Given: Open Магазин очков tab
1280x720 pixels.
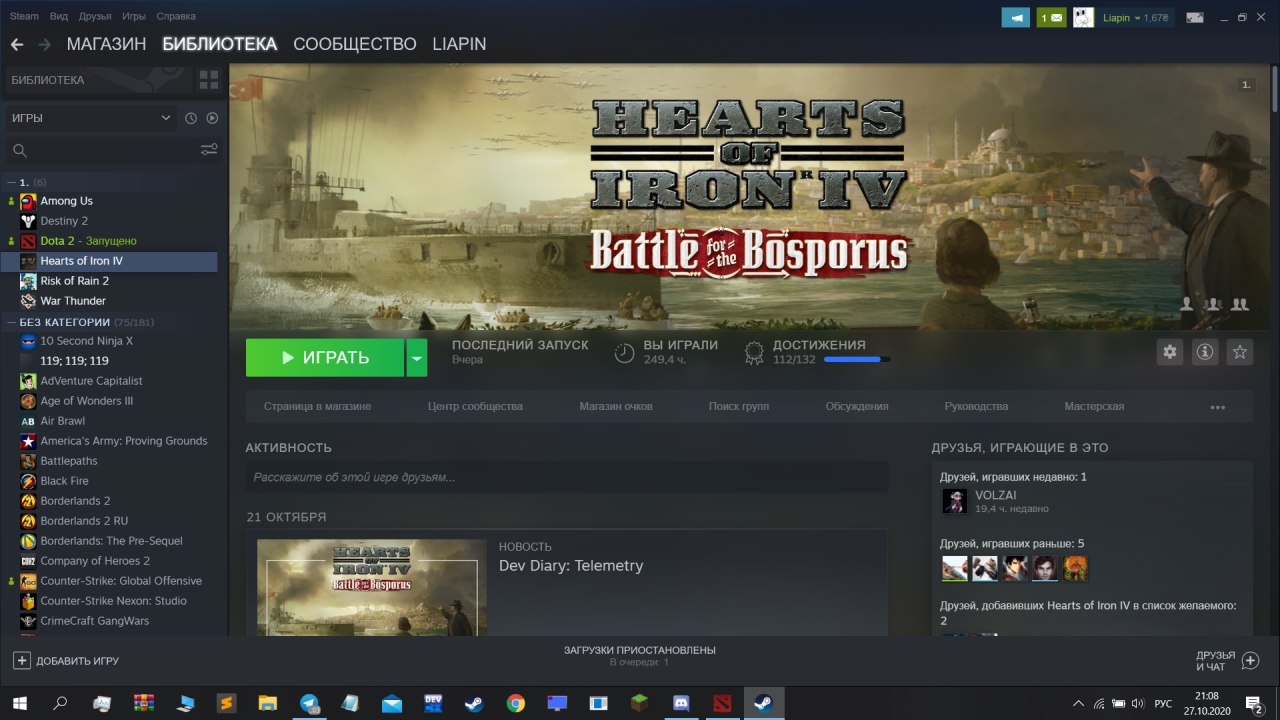Looking at the screenshot, I should [616, 406].
